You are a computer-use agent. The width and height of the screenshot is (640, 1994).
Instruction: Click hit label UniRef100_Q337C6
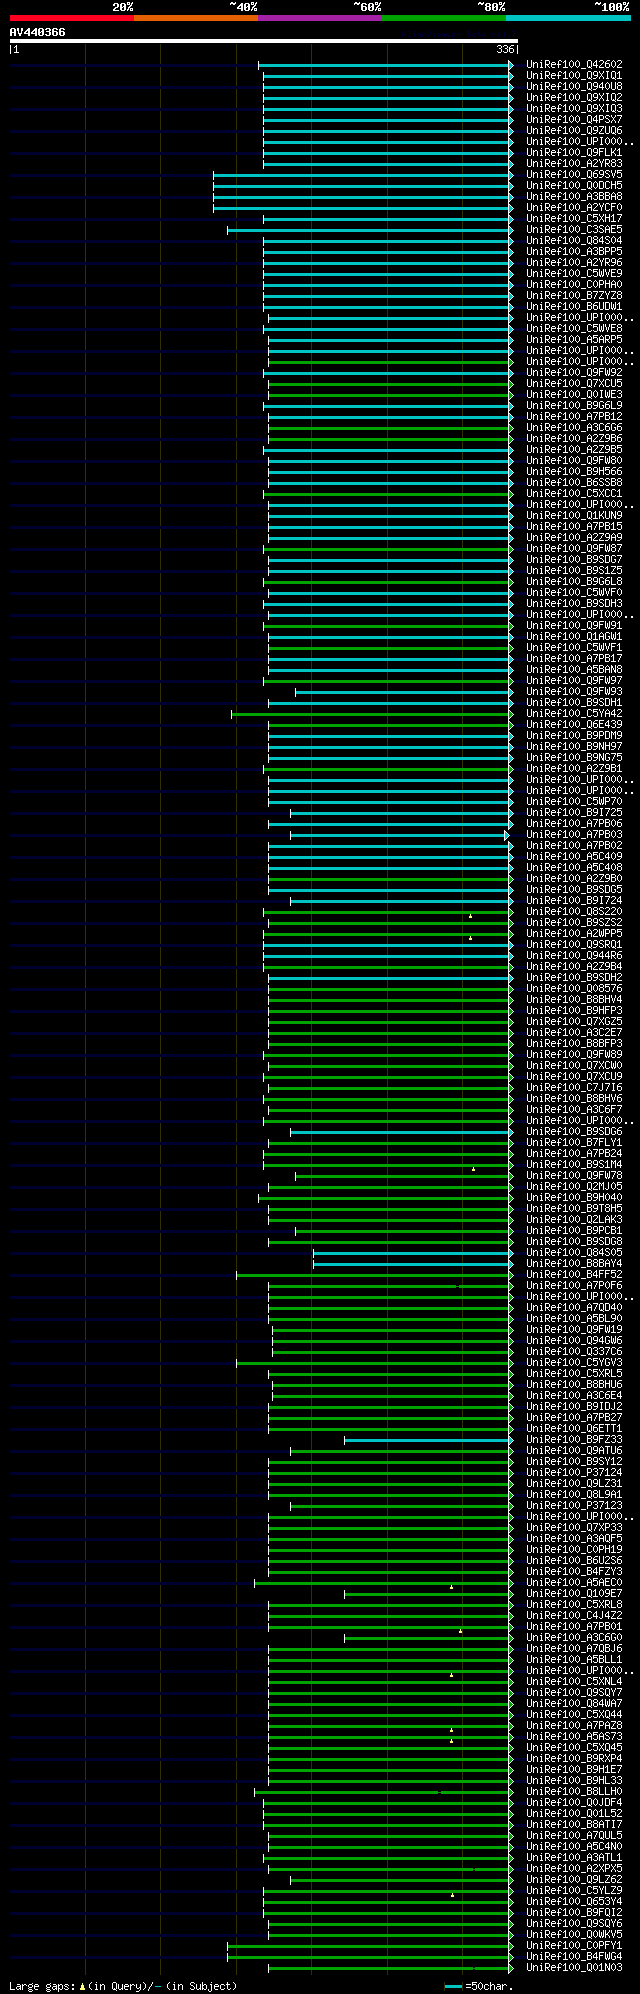pos(574,1352)
